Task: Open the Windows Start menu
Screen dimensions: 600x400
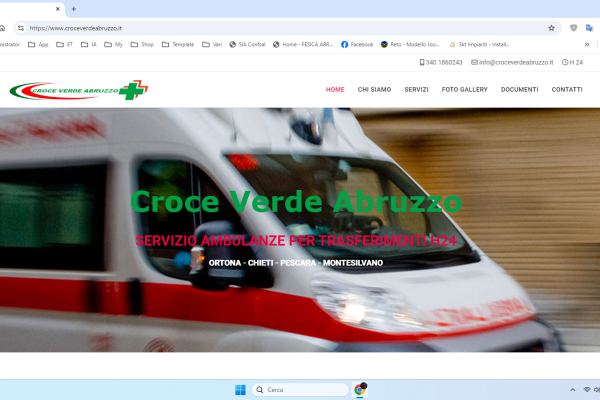Action: click(240, 390)
